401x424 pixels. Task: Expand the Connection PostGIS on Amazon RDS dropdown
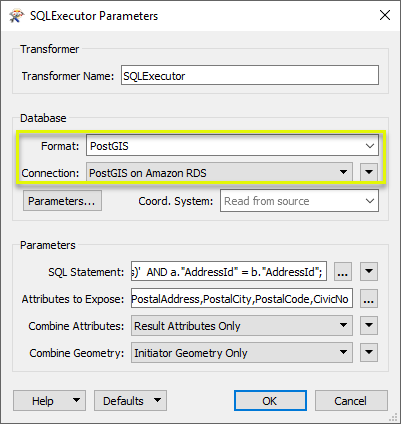(219, 172)
